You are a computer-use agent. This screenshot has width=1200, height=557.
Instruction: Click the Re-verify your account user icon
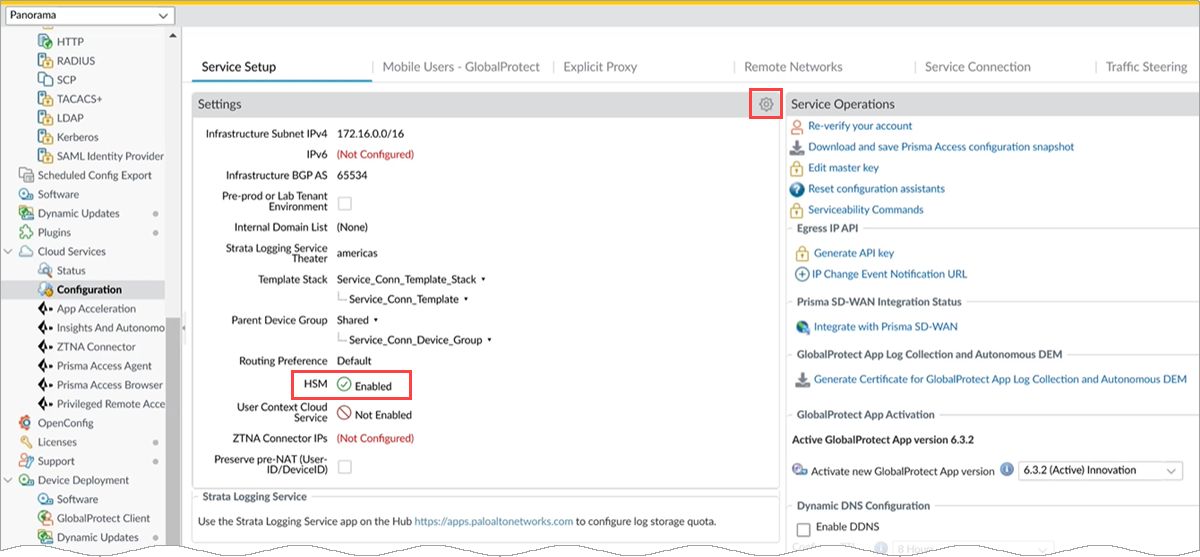pyautogui.click(x=797, y=126)
